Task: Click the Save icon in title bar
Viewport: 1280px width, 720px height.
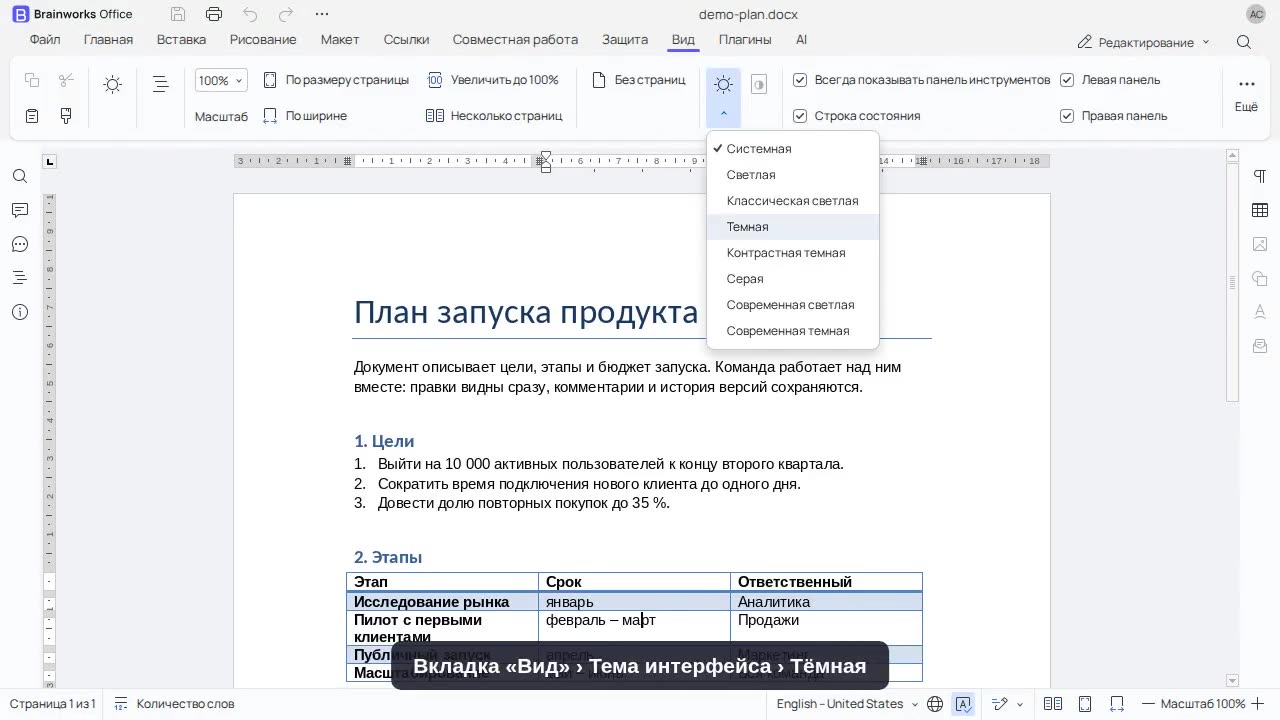Action: 178,14
